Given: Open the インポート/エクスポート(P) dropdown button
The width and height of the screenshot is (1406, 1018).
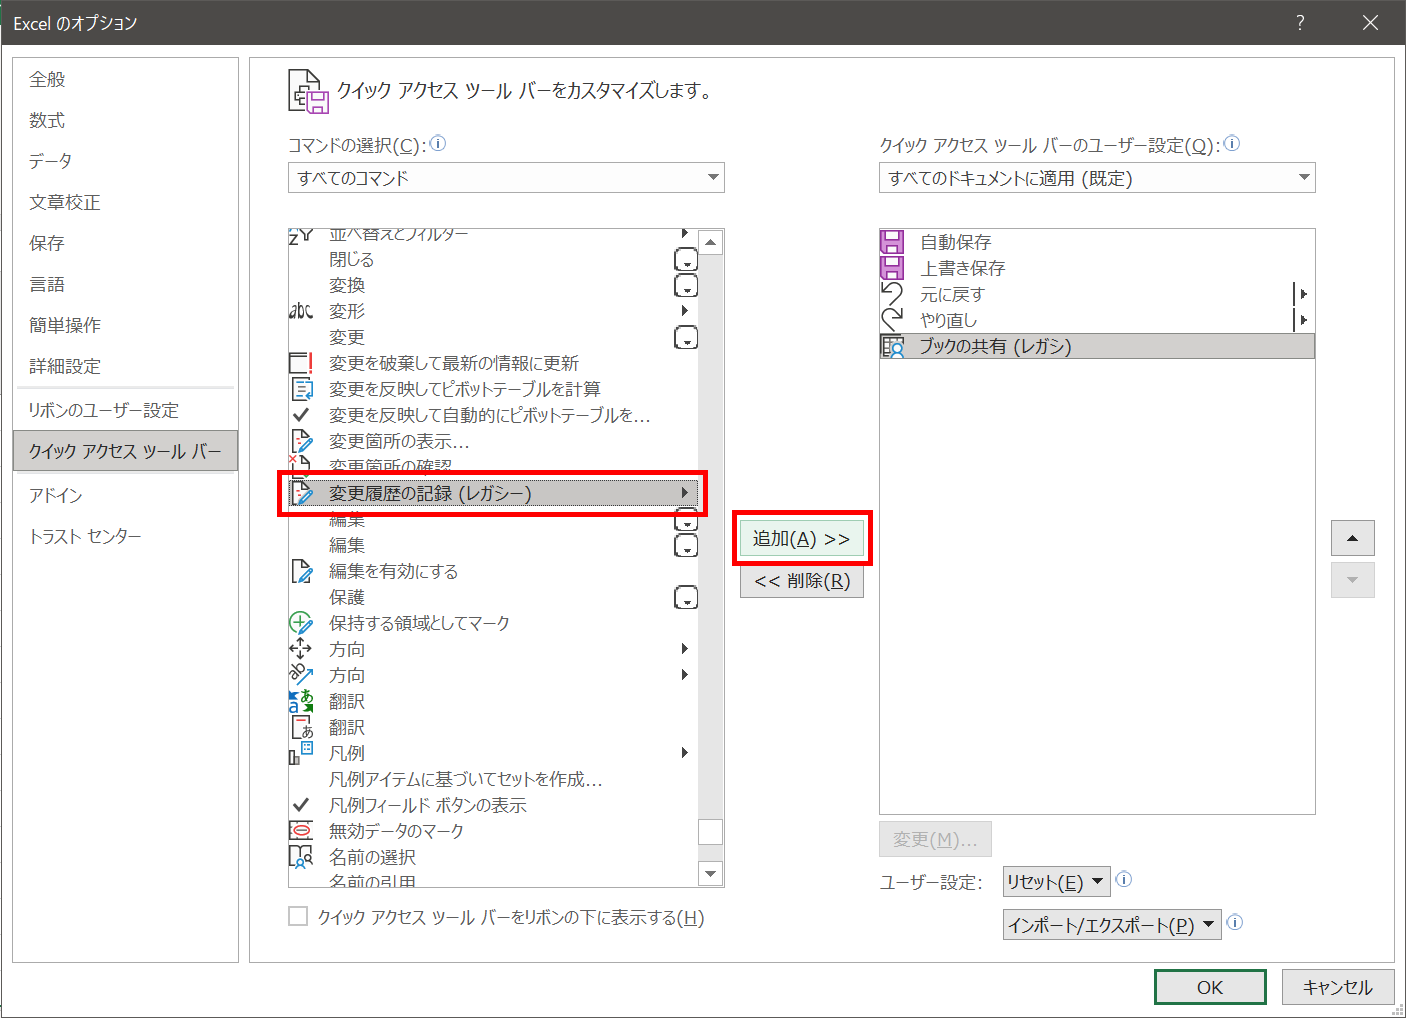Looking at the screenshot, I should 1112,925.
